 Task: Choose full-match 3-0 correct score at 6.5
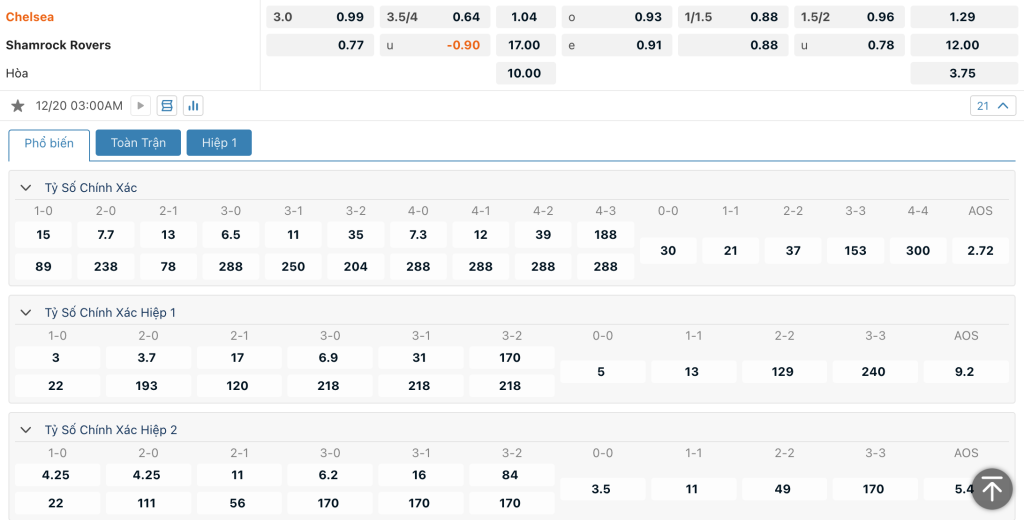pos(231,235)
